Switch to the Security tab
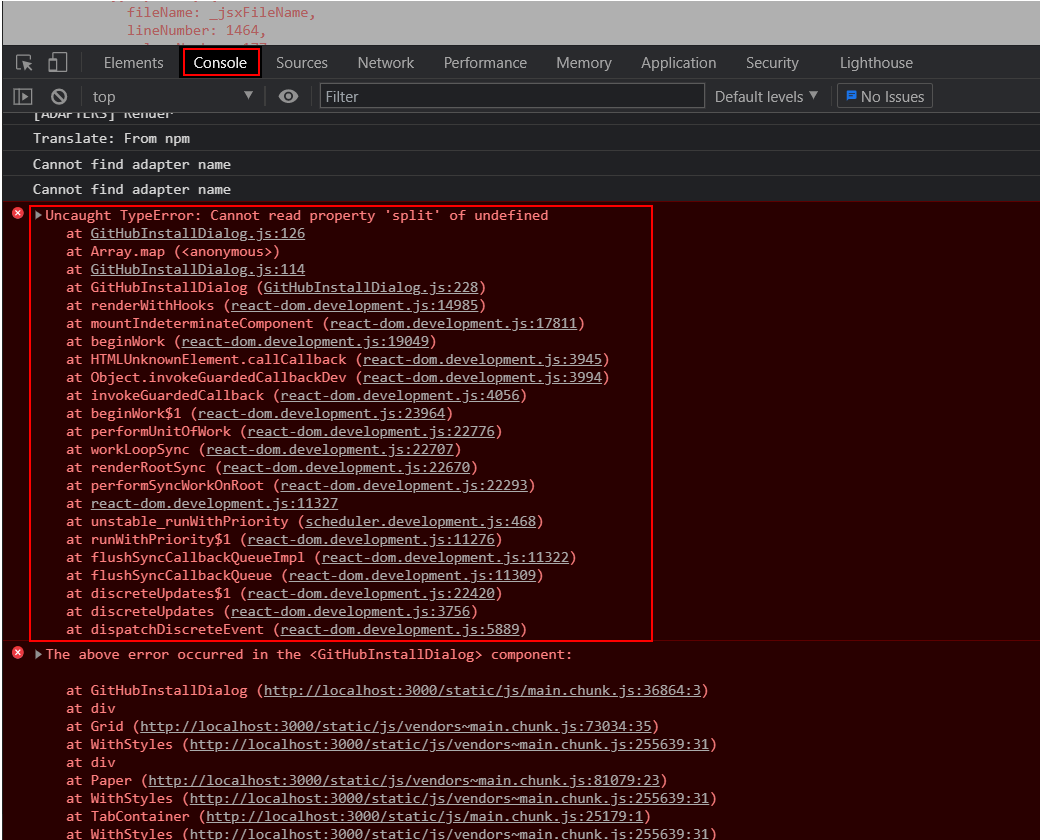 (x=772, y=63)
